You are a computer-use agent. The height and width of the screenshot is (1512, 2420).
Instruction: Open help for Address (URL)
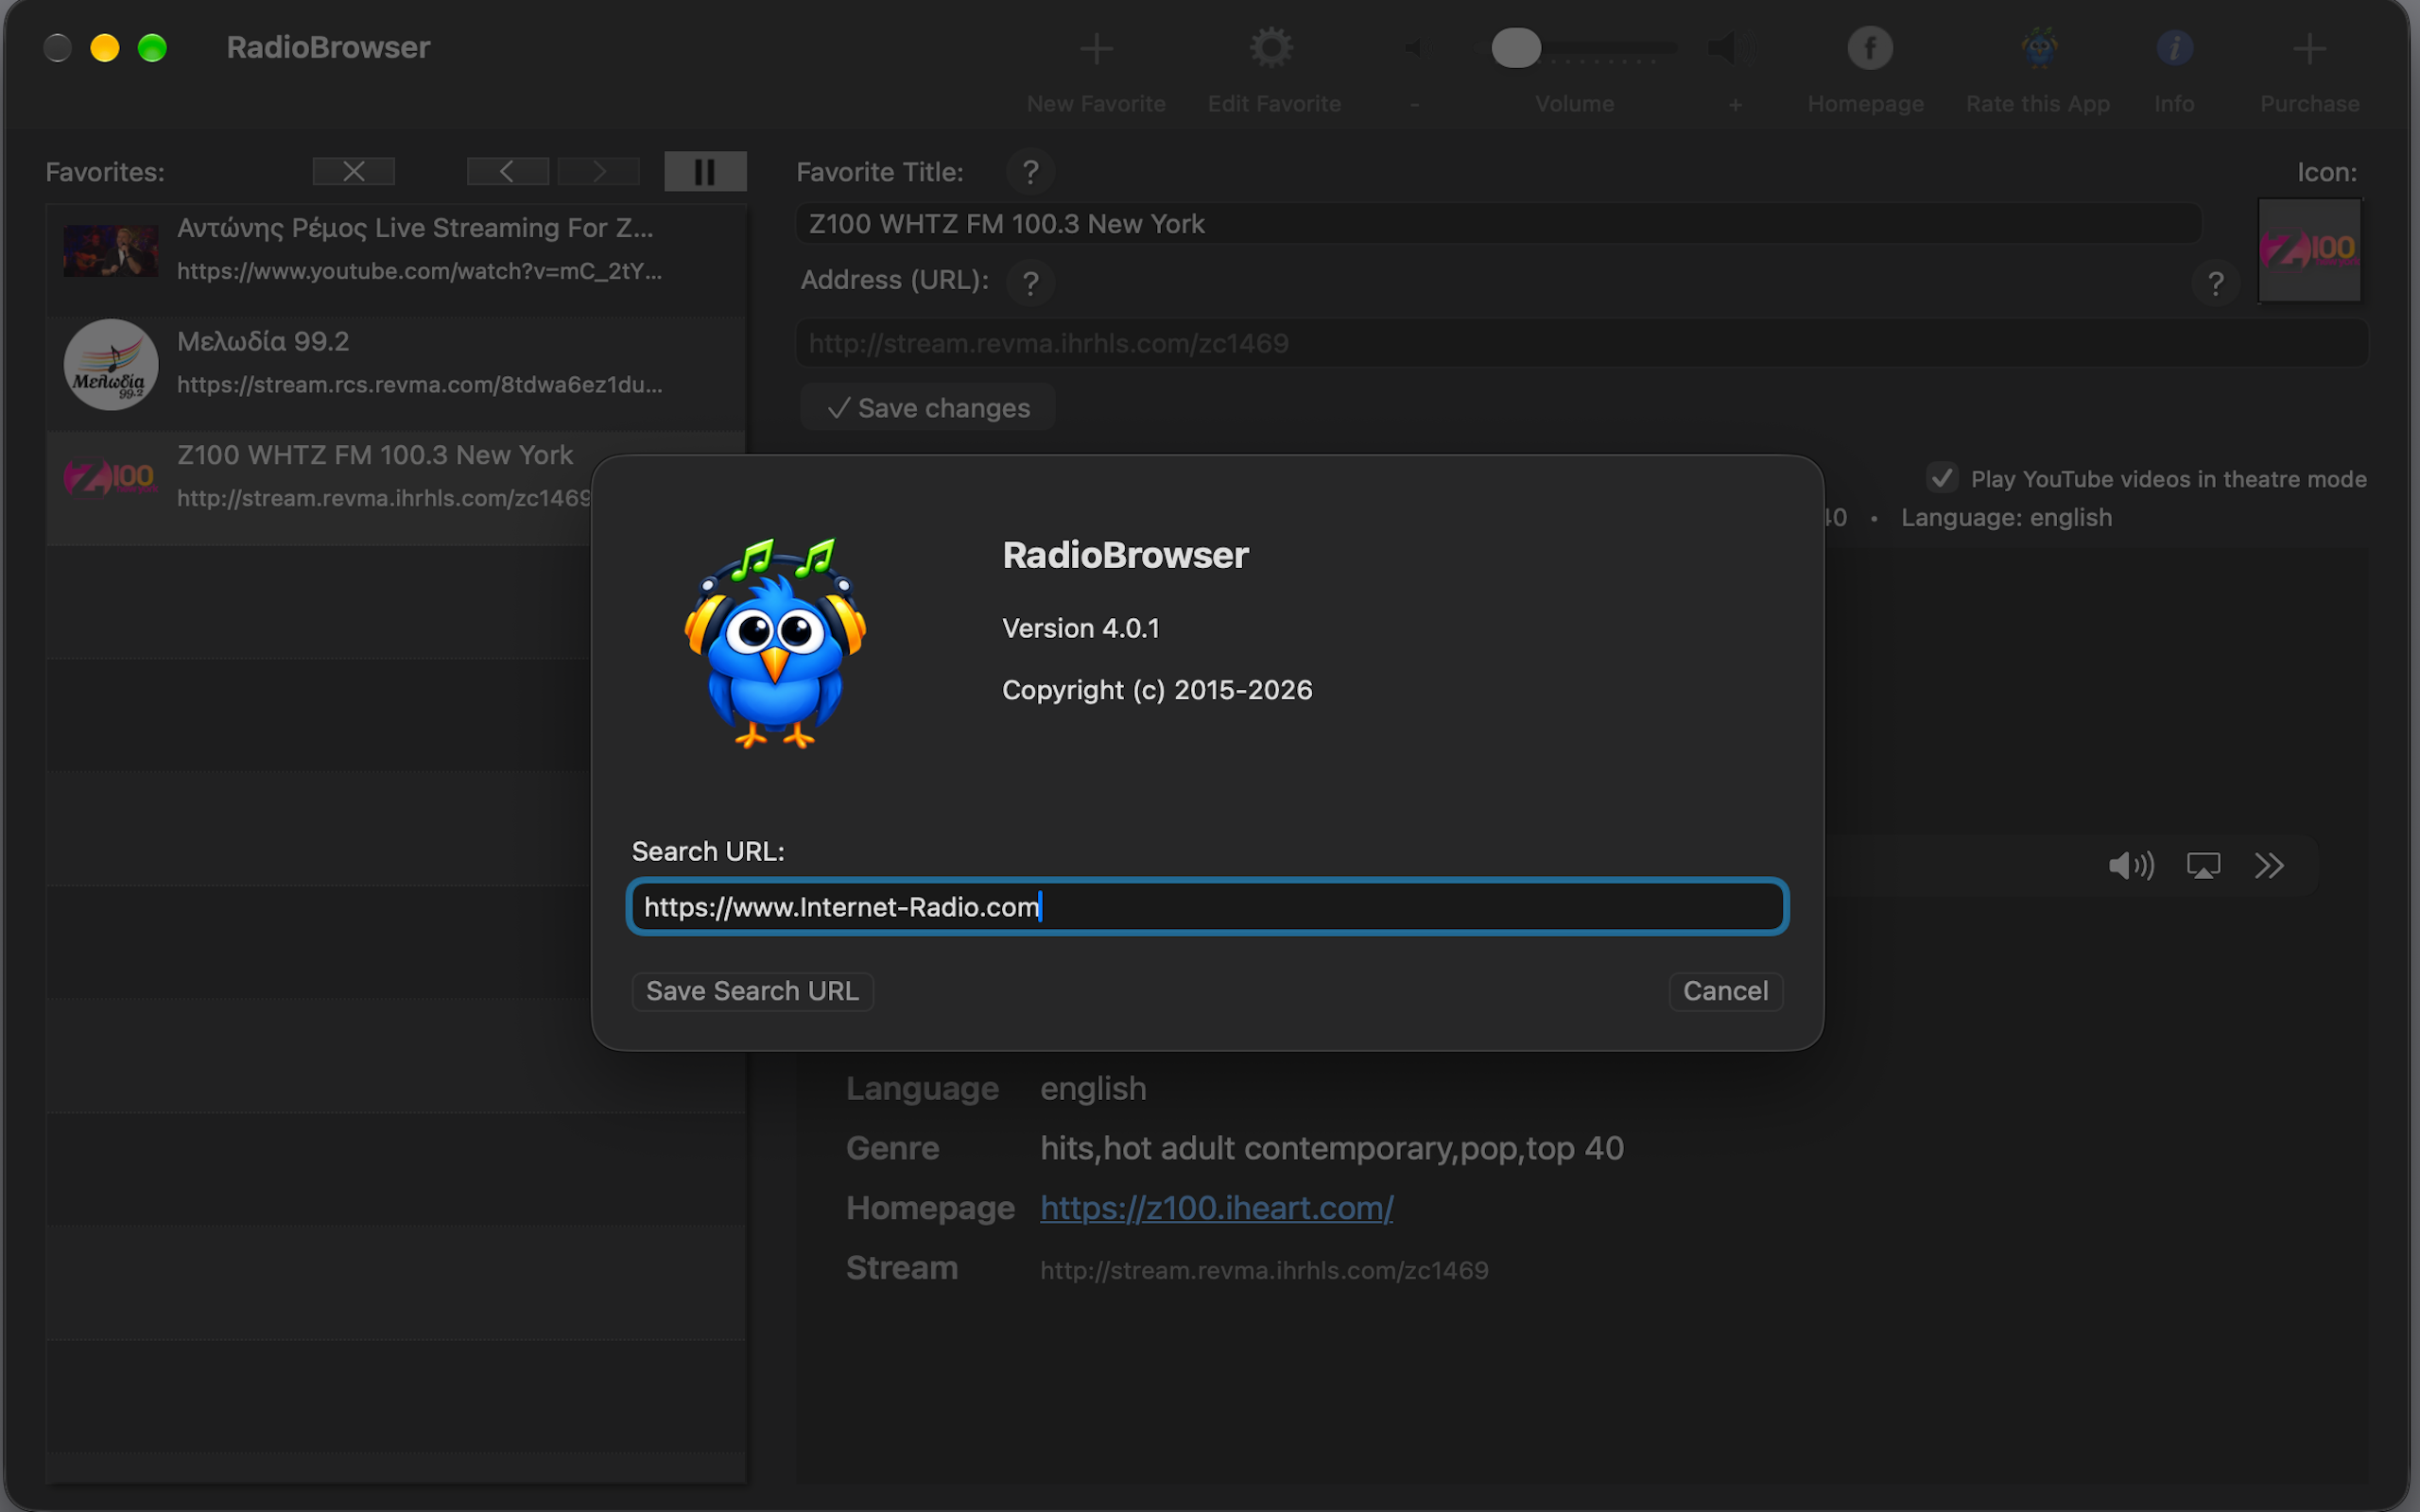1030,283
